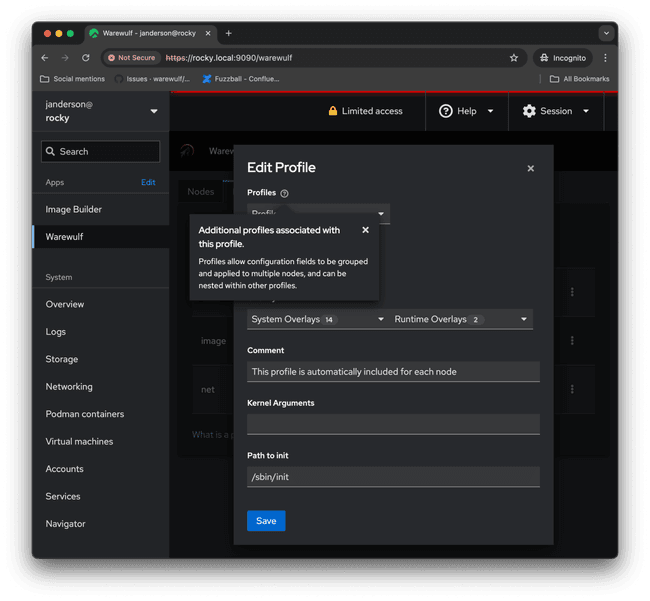Open the Chrome three-dot menu

(605, 58)
